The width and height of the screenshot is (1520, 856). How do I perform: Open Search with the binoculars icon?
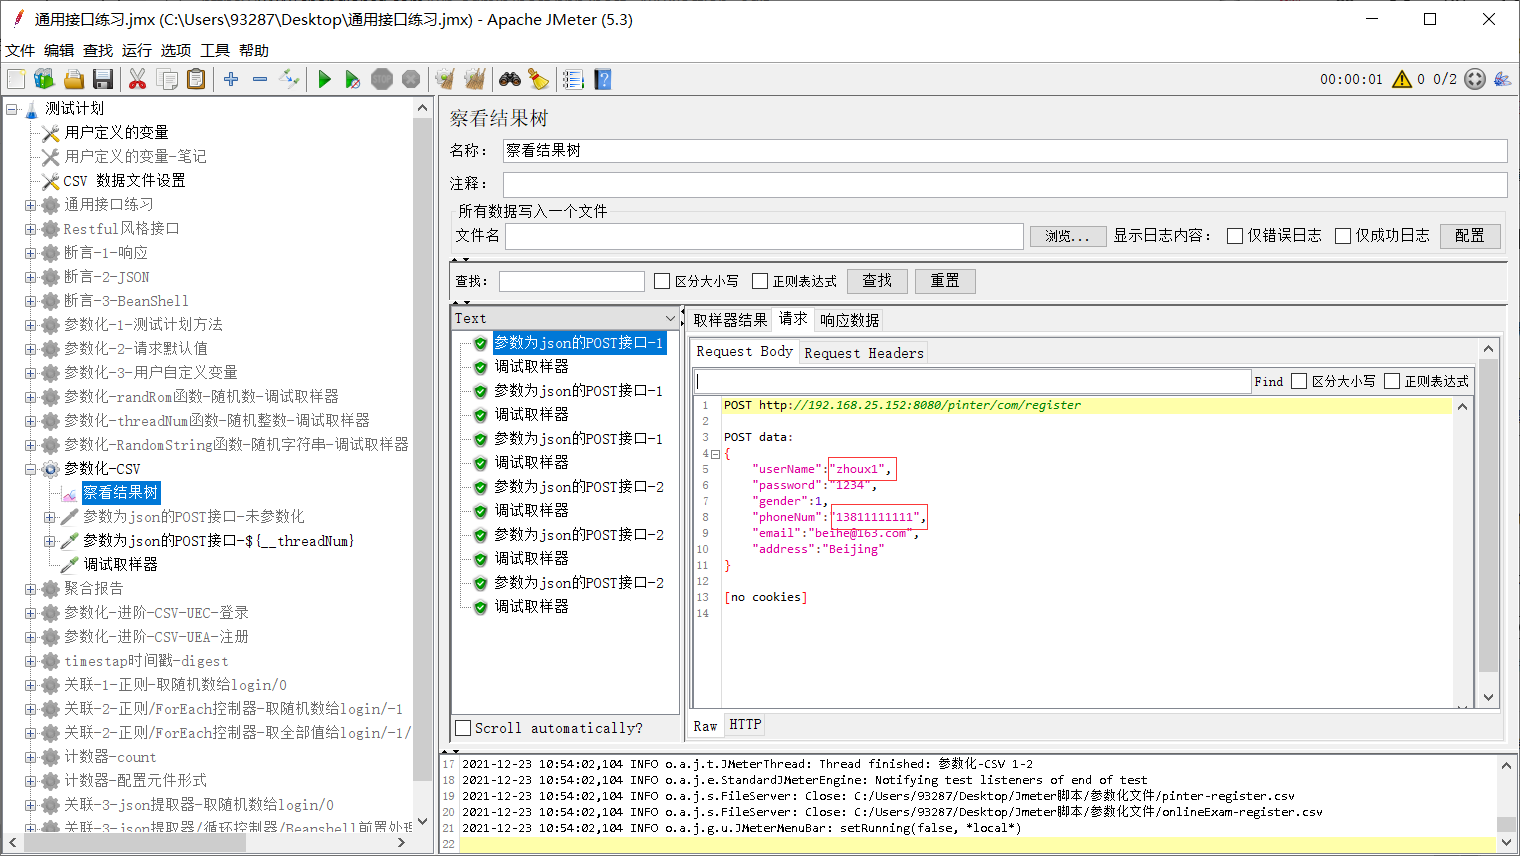point(510,79)
